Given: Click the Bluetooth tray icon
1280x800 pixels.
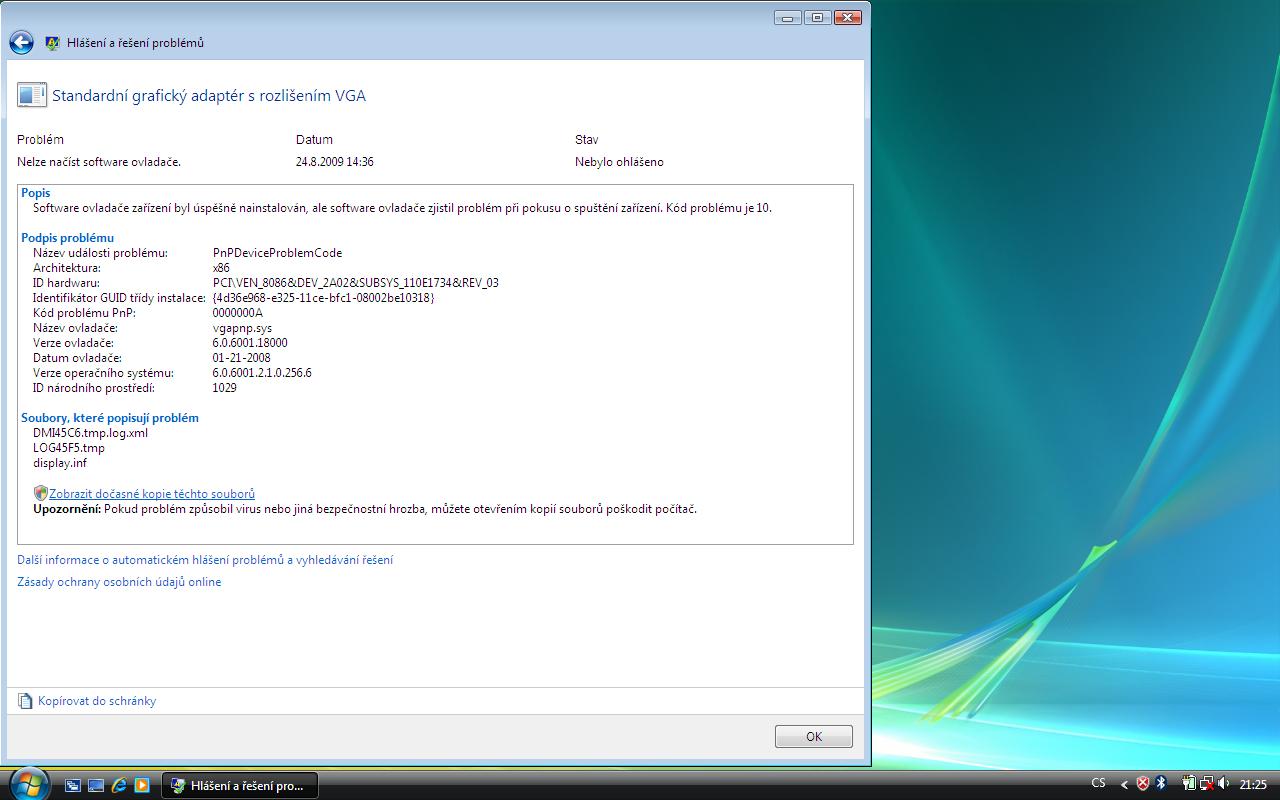Looking at the screenshot, I should [x=1161, y=784].
